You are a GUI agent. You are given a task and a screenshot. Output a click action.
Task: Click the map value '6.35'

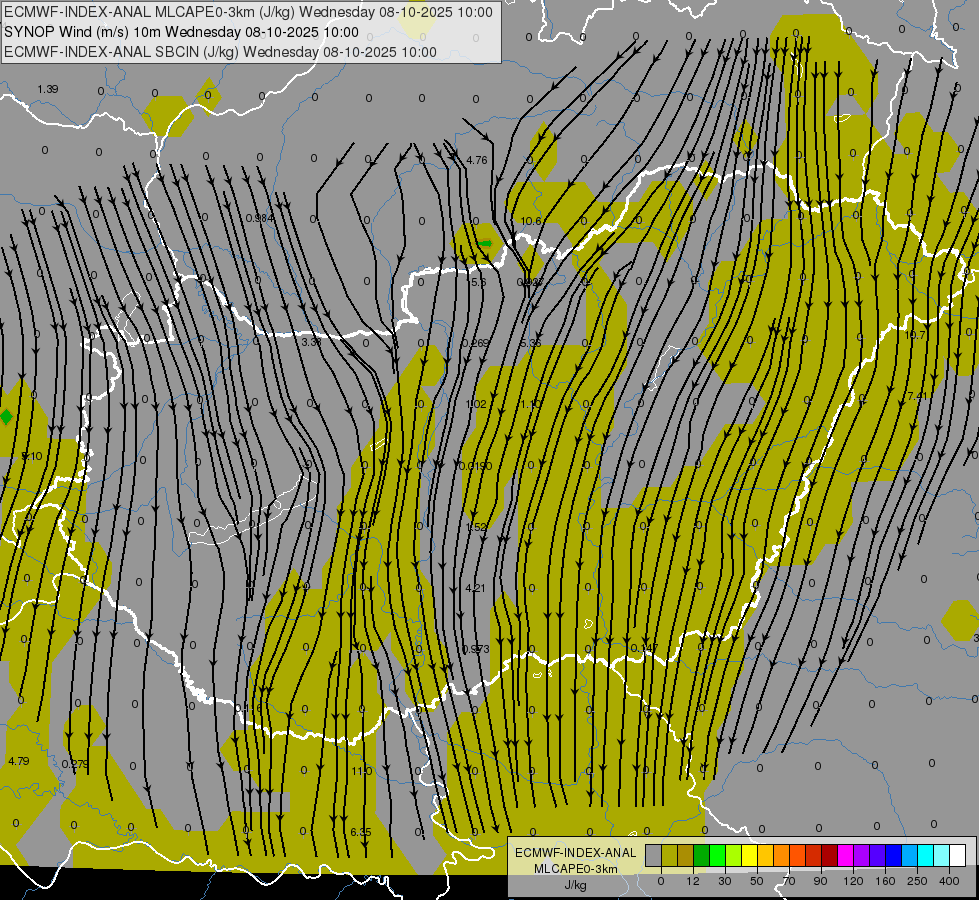[360, 832]
